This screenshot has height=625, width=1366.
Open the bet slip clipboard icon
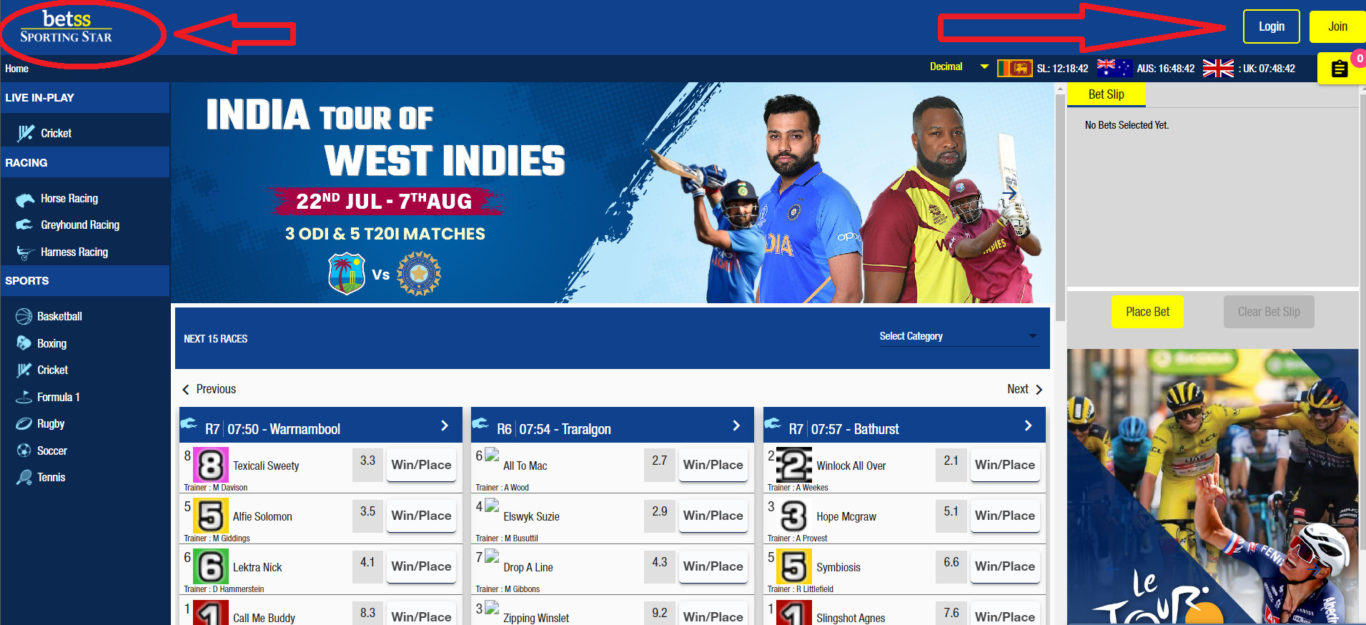coord(1340,69)
